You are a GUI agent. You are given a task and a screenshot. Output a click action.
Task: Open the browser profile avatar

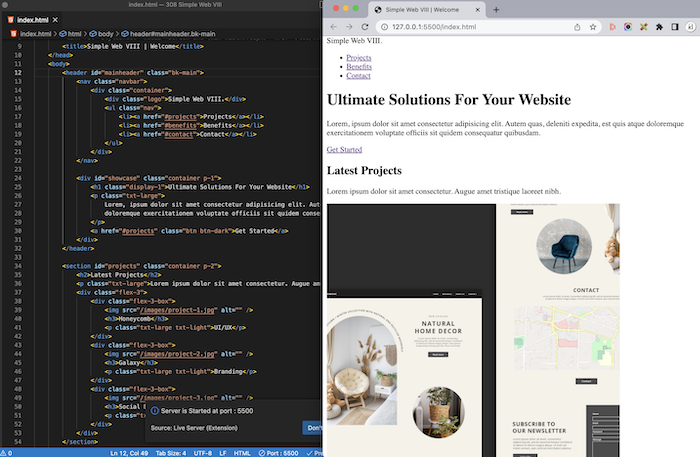pos(691,27)
